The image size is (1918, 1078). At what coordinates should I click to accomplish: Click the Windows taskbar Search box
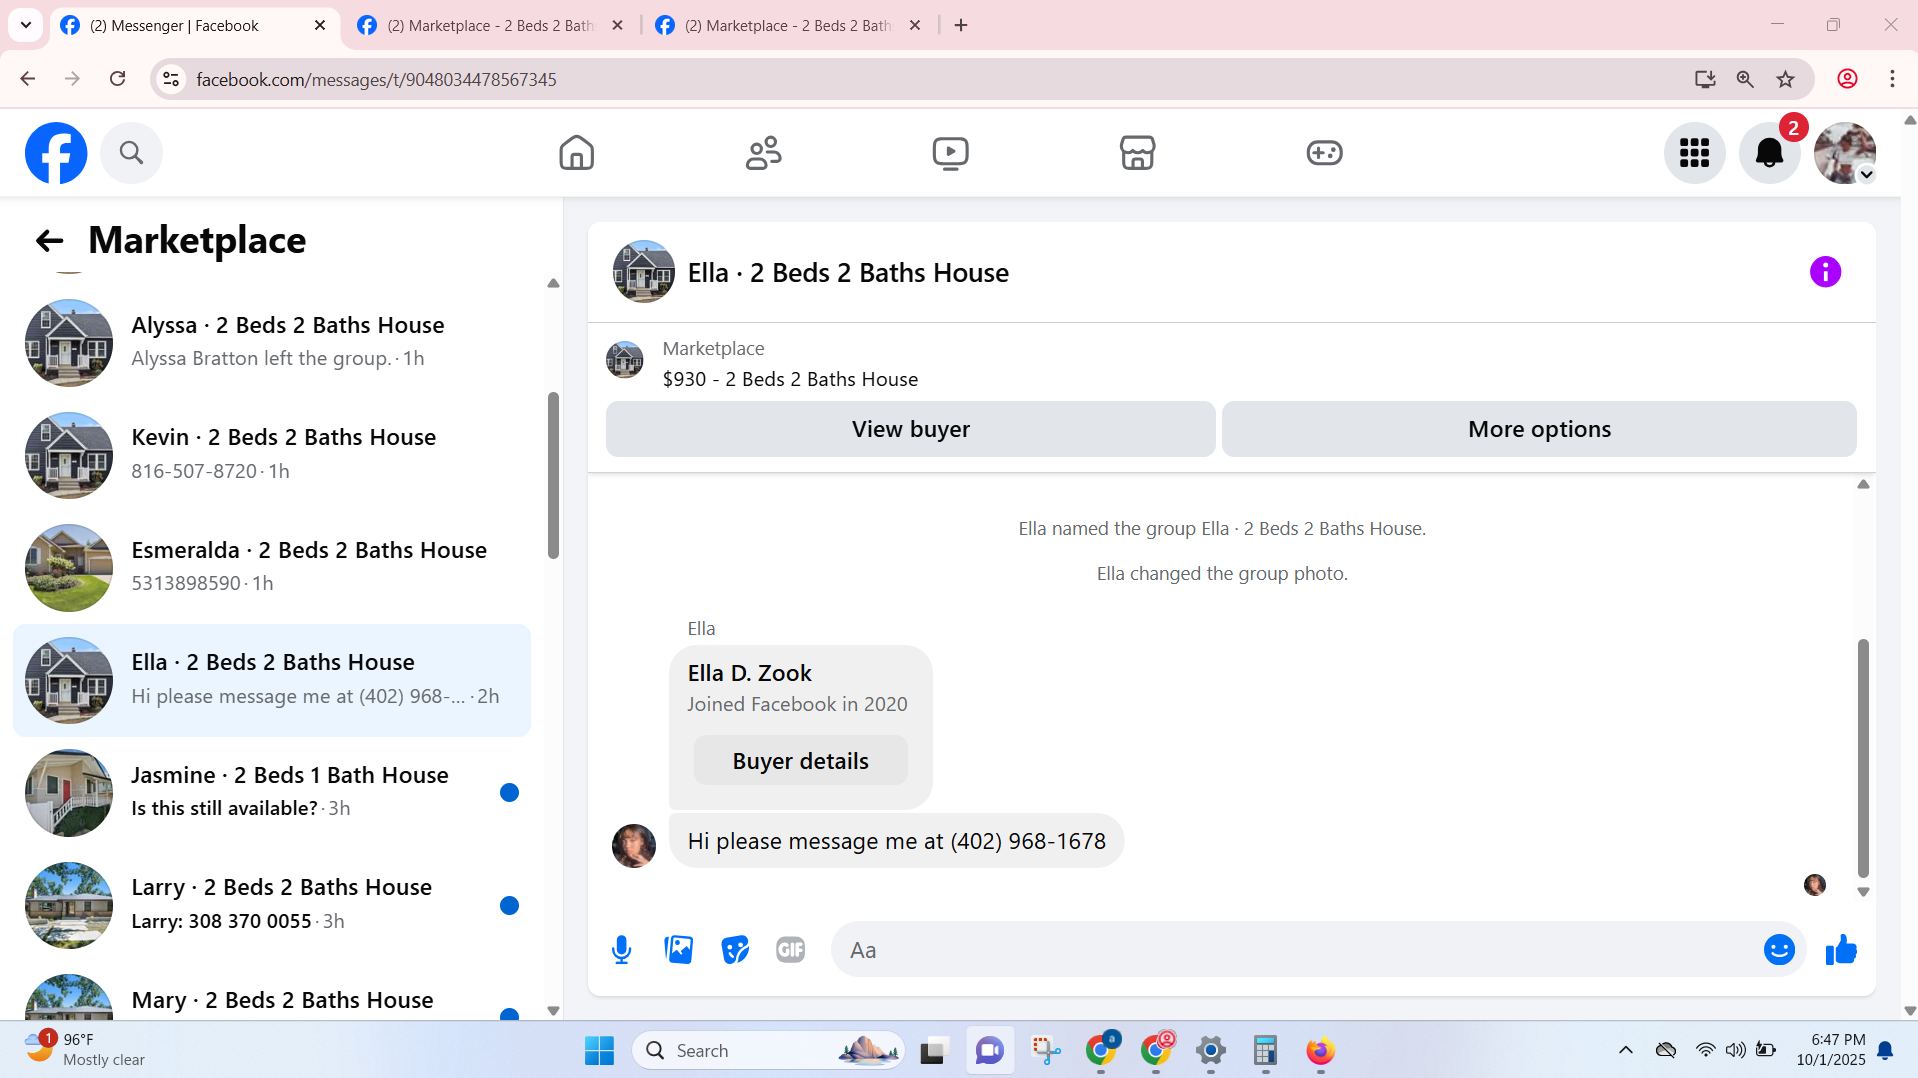tap(768, 1050)
